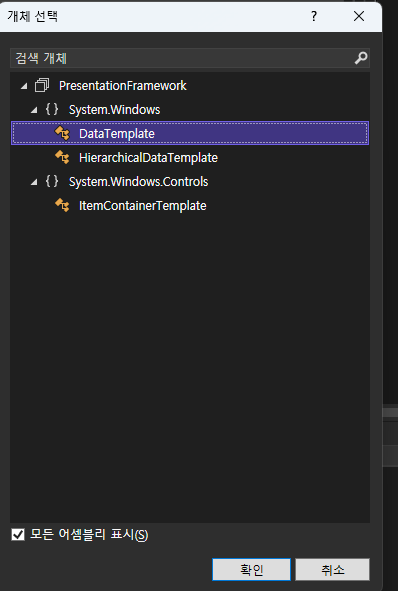
Task: Confirm selection with 확인 button
Action: [251, 570]
